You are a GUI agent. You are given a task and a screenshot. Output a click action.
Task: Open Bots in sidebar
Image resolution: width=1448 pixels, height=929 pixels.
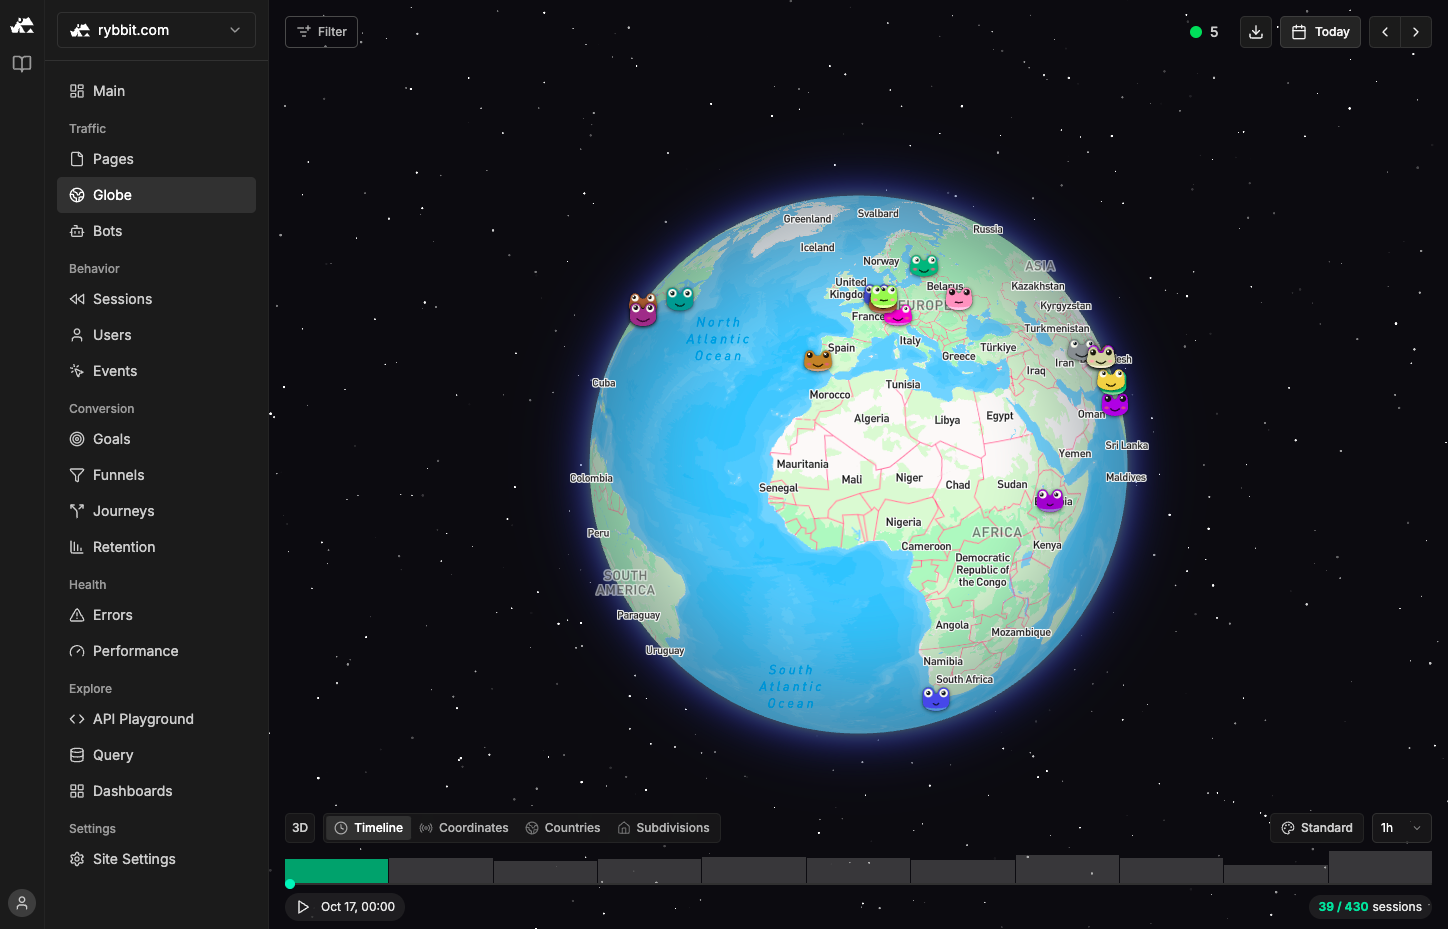[156, 231]
